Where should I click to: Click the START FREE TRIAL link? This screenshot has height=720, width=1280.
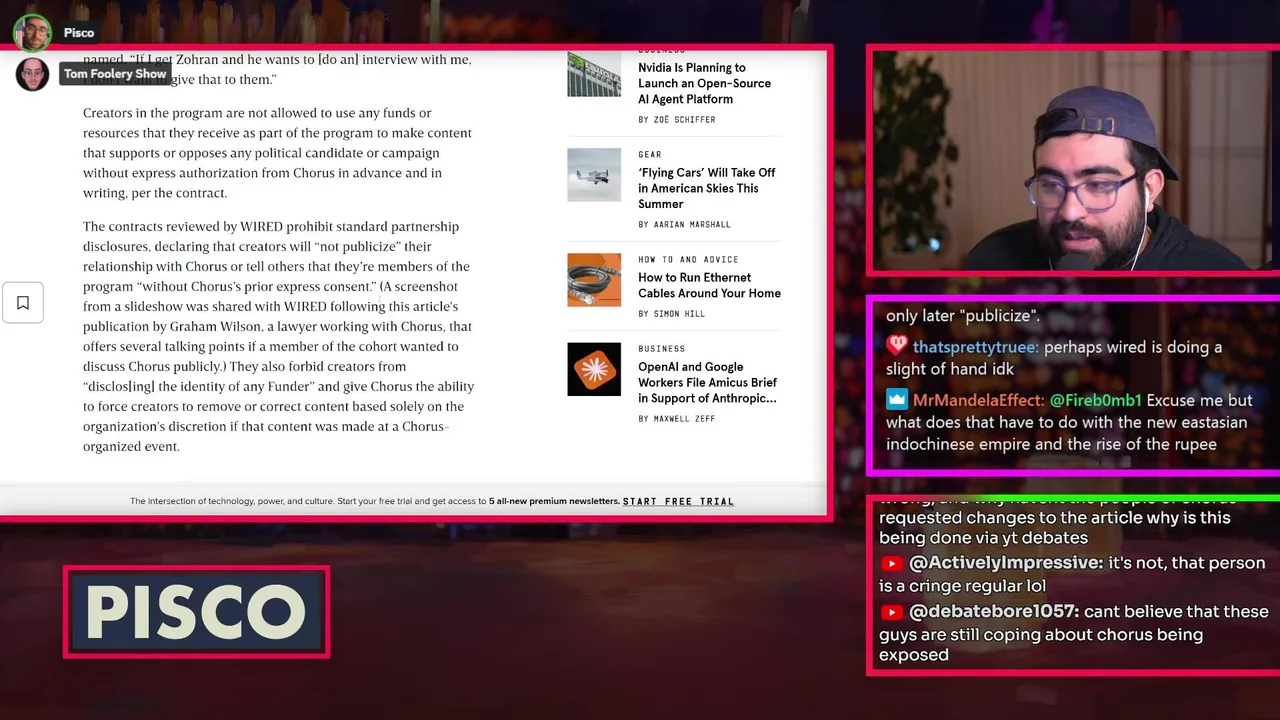[x=678, y=501]
